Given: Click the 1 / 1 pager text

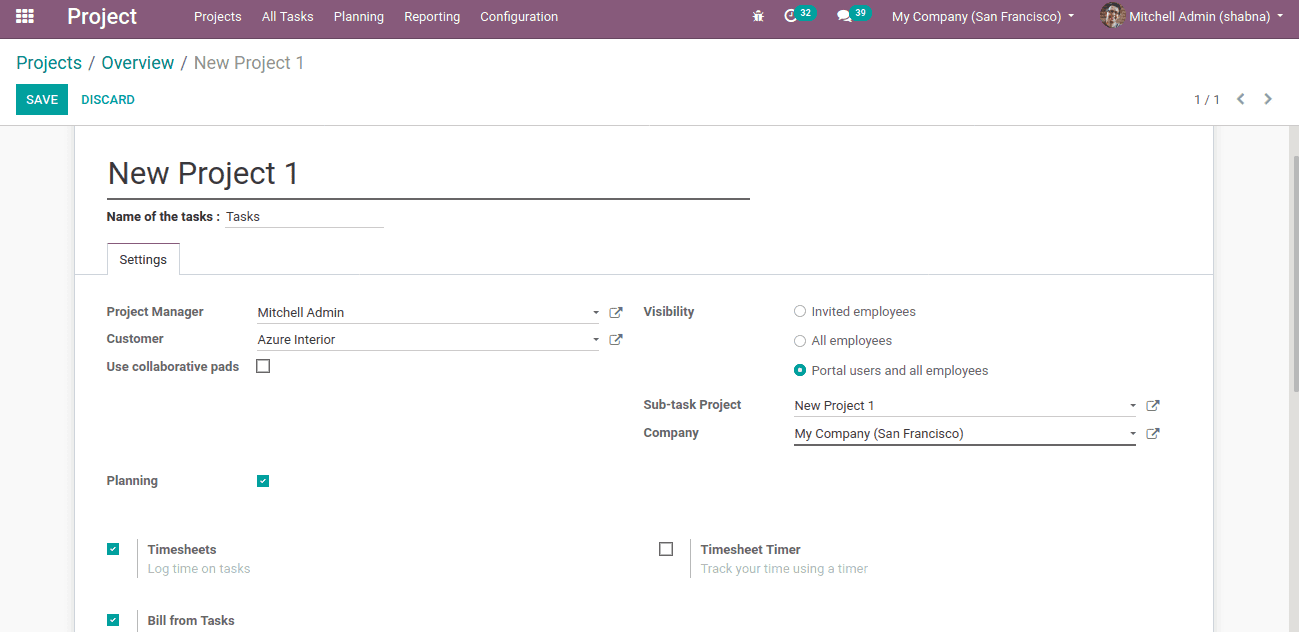Looking at the screenshot, I should pyautogui.click(x=1207, y=99).
